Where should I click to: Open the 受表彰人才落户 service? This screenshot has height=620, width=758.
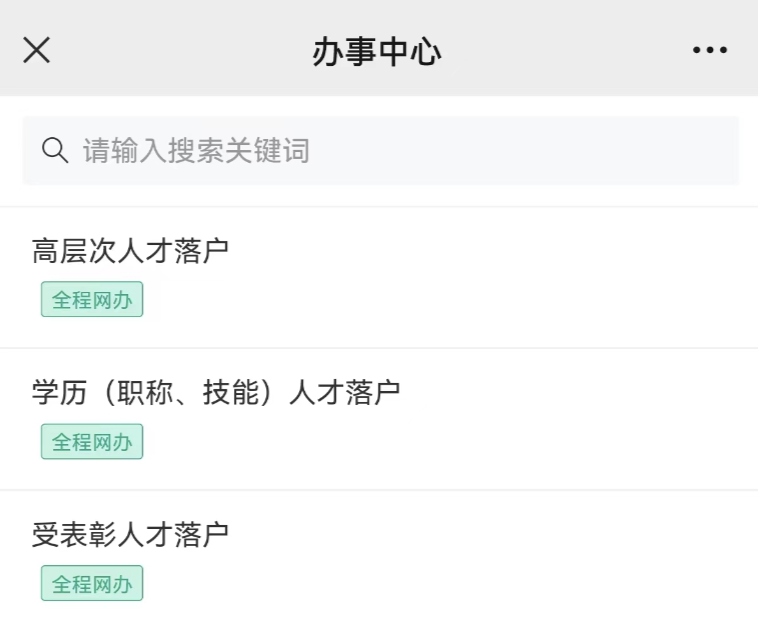pos(130,535)
